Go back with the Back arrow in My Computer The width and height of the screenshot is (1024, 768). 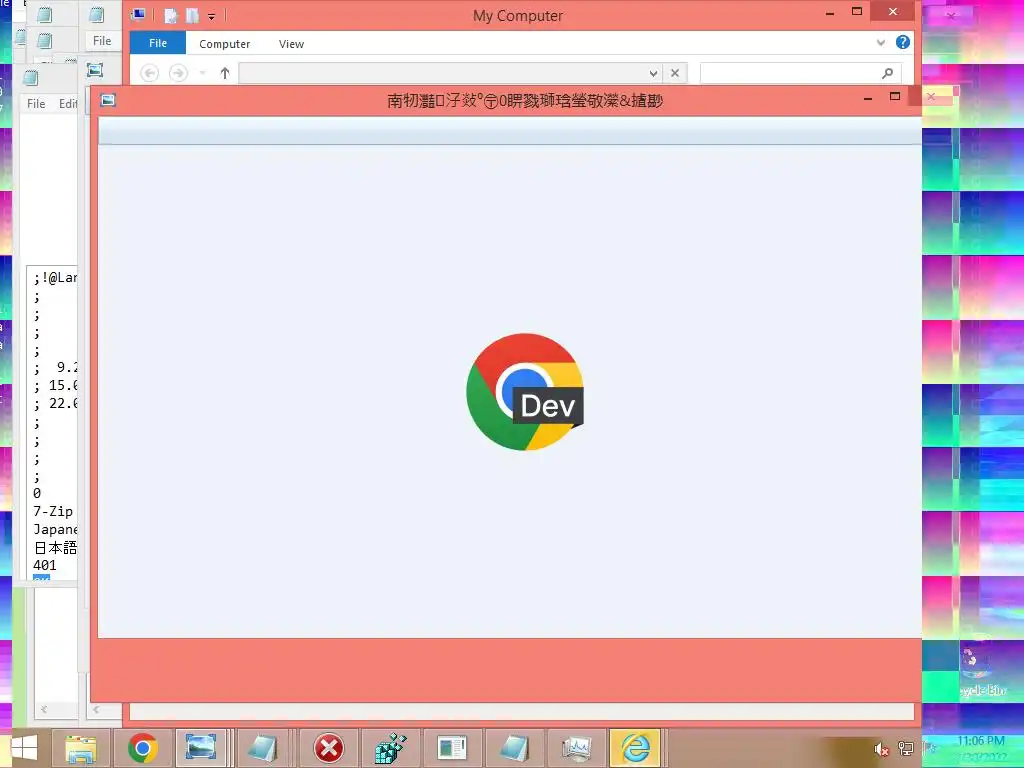tap(150, 72)
